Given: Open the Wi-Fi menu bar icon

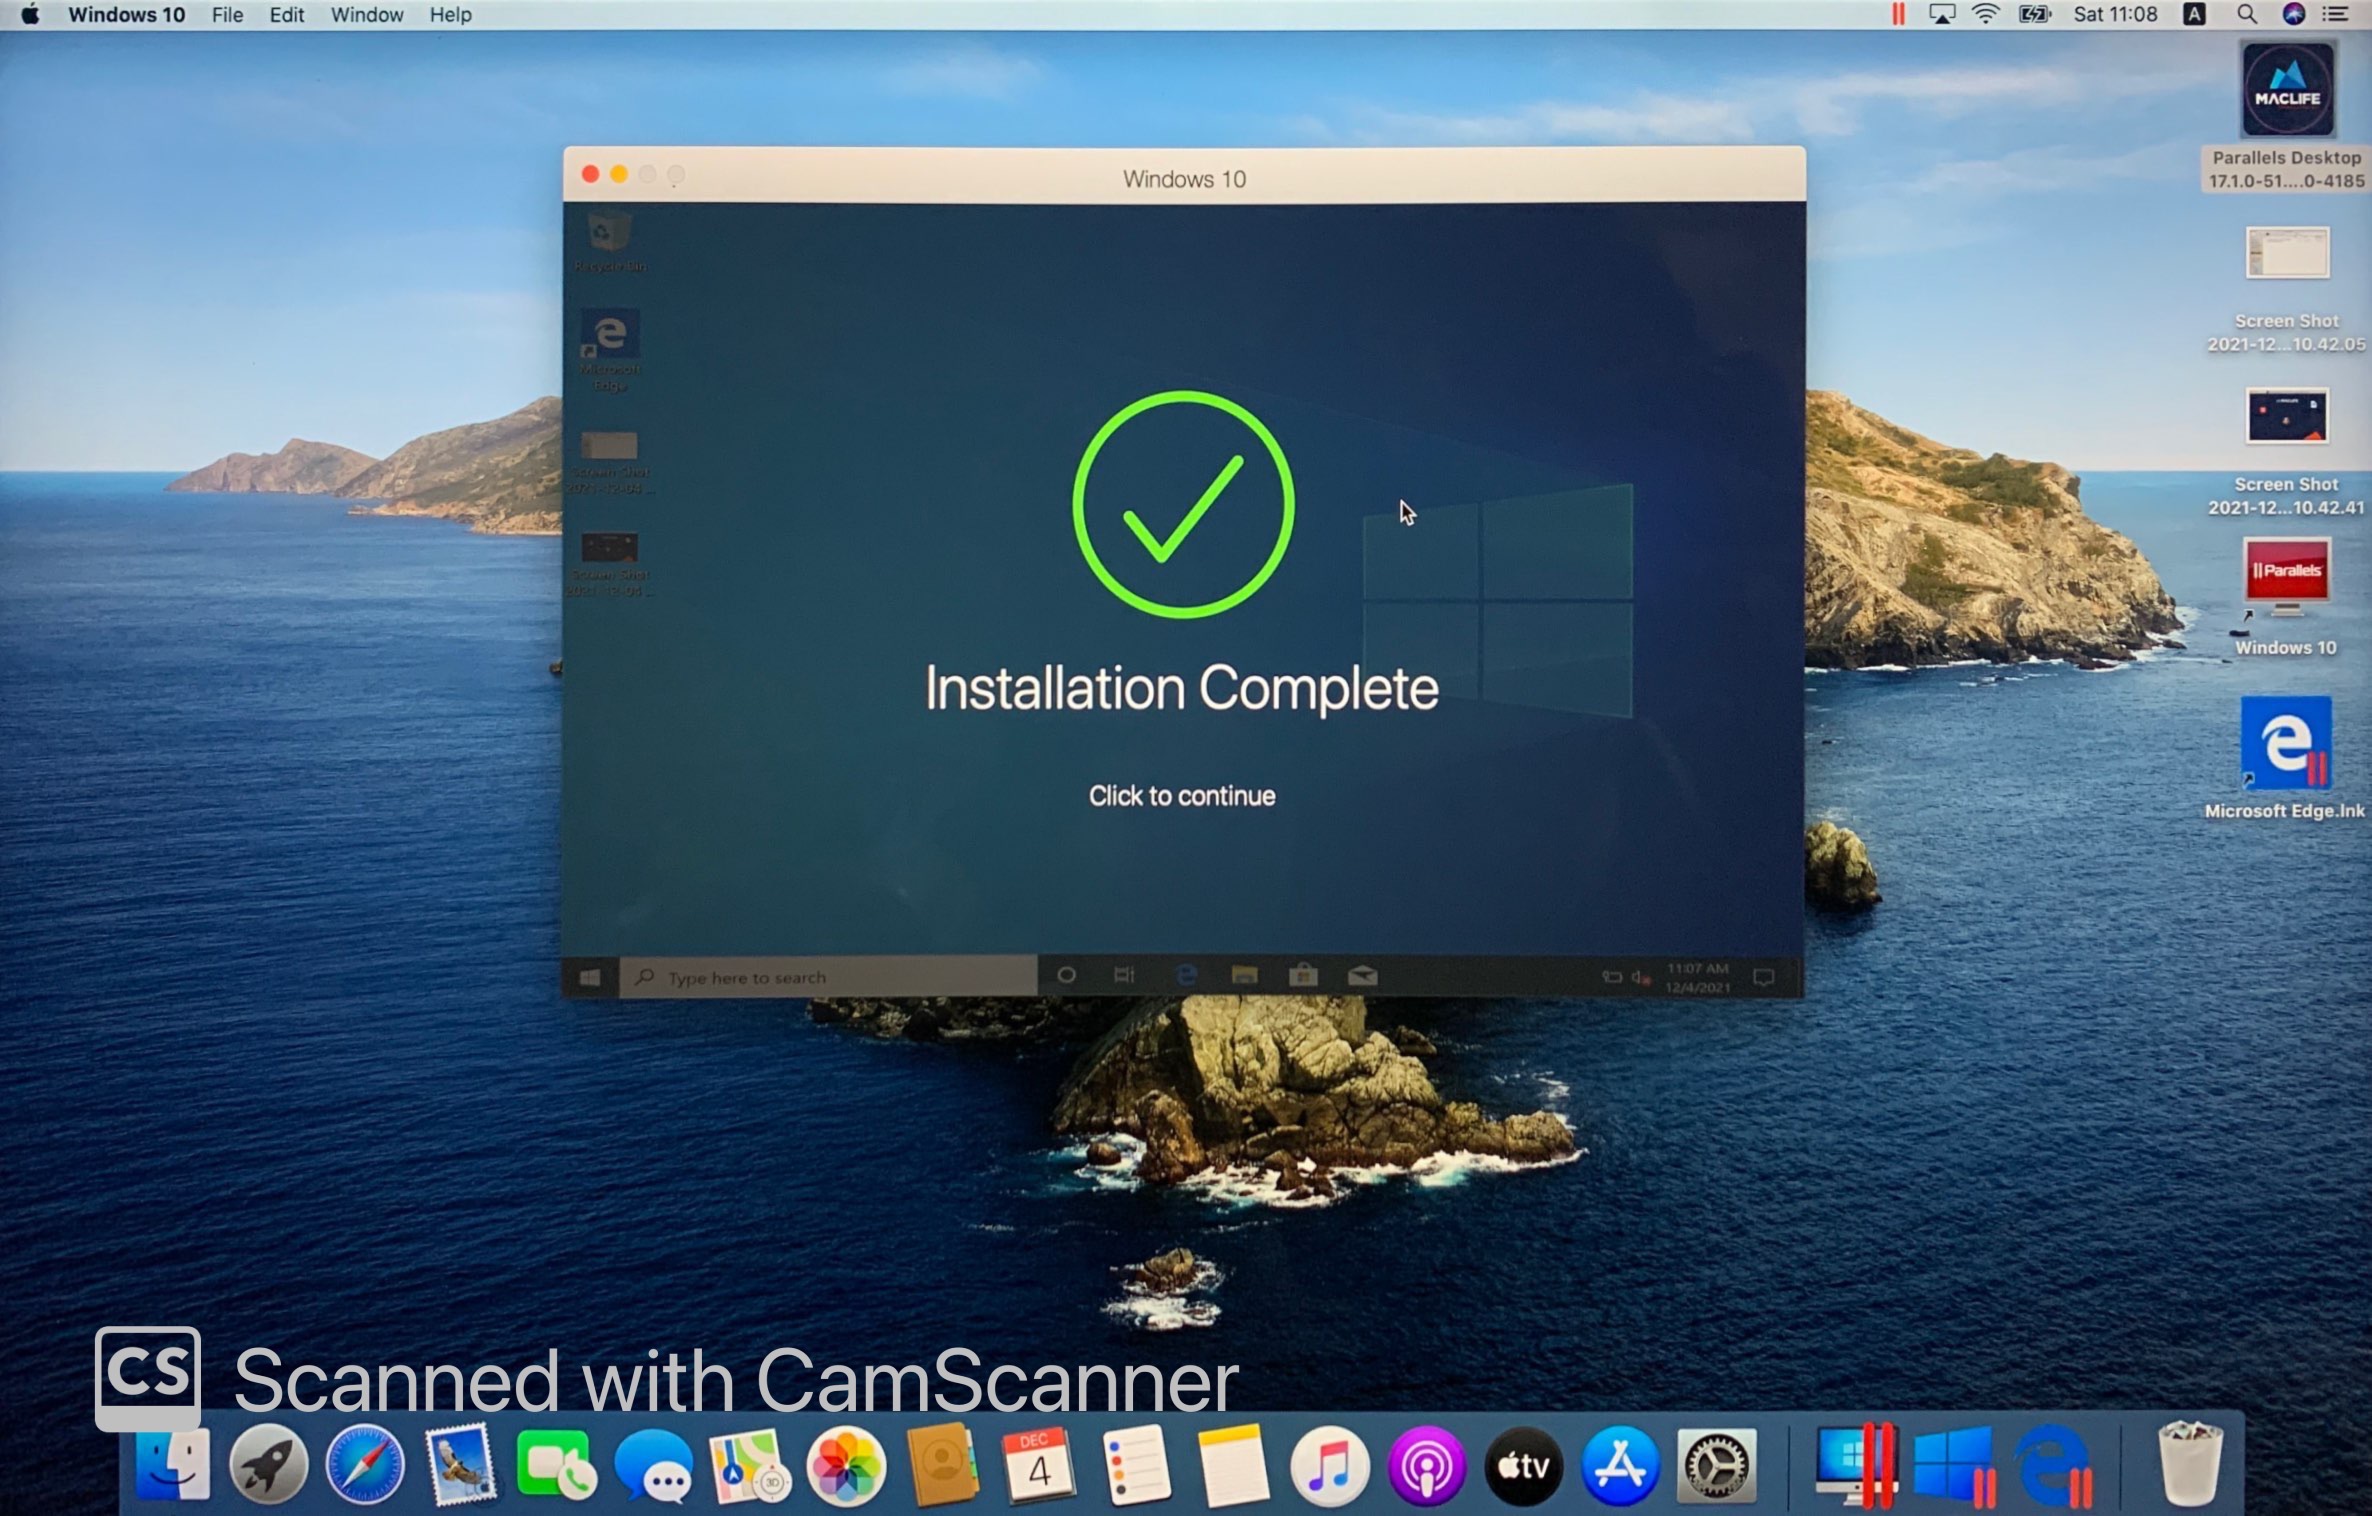Looking at the screenshot, I should [x=1985, y=14].
